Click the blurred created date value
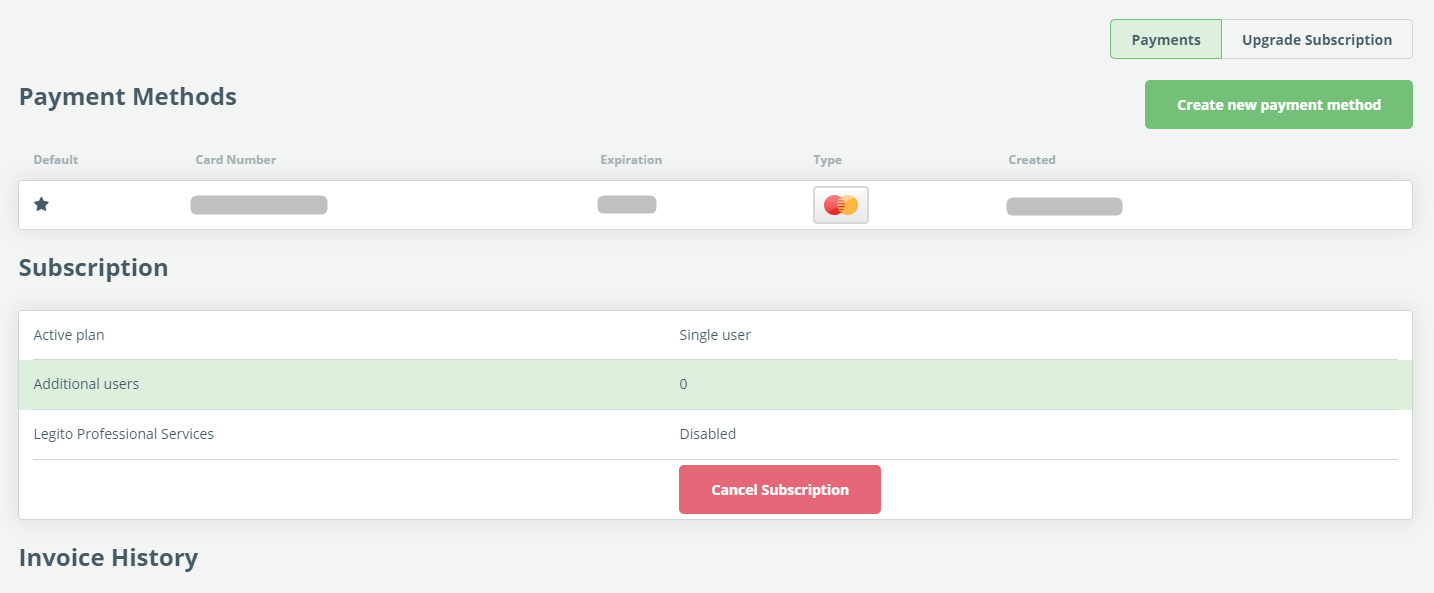The width and height of the screenshot is (1434, 593). point(1064,207)
